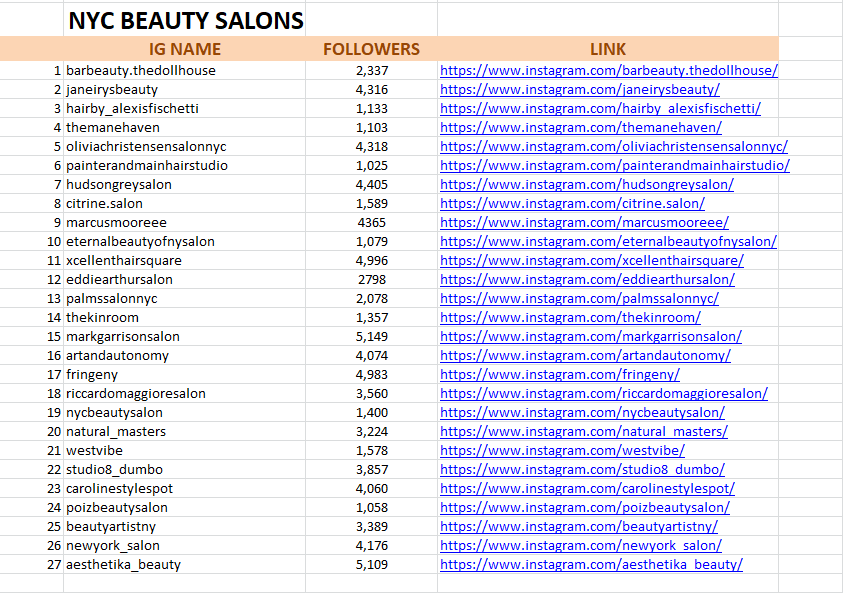Select the painterandmainhairstudio name cell
843x593 pixels.
(x=184, y=166)
